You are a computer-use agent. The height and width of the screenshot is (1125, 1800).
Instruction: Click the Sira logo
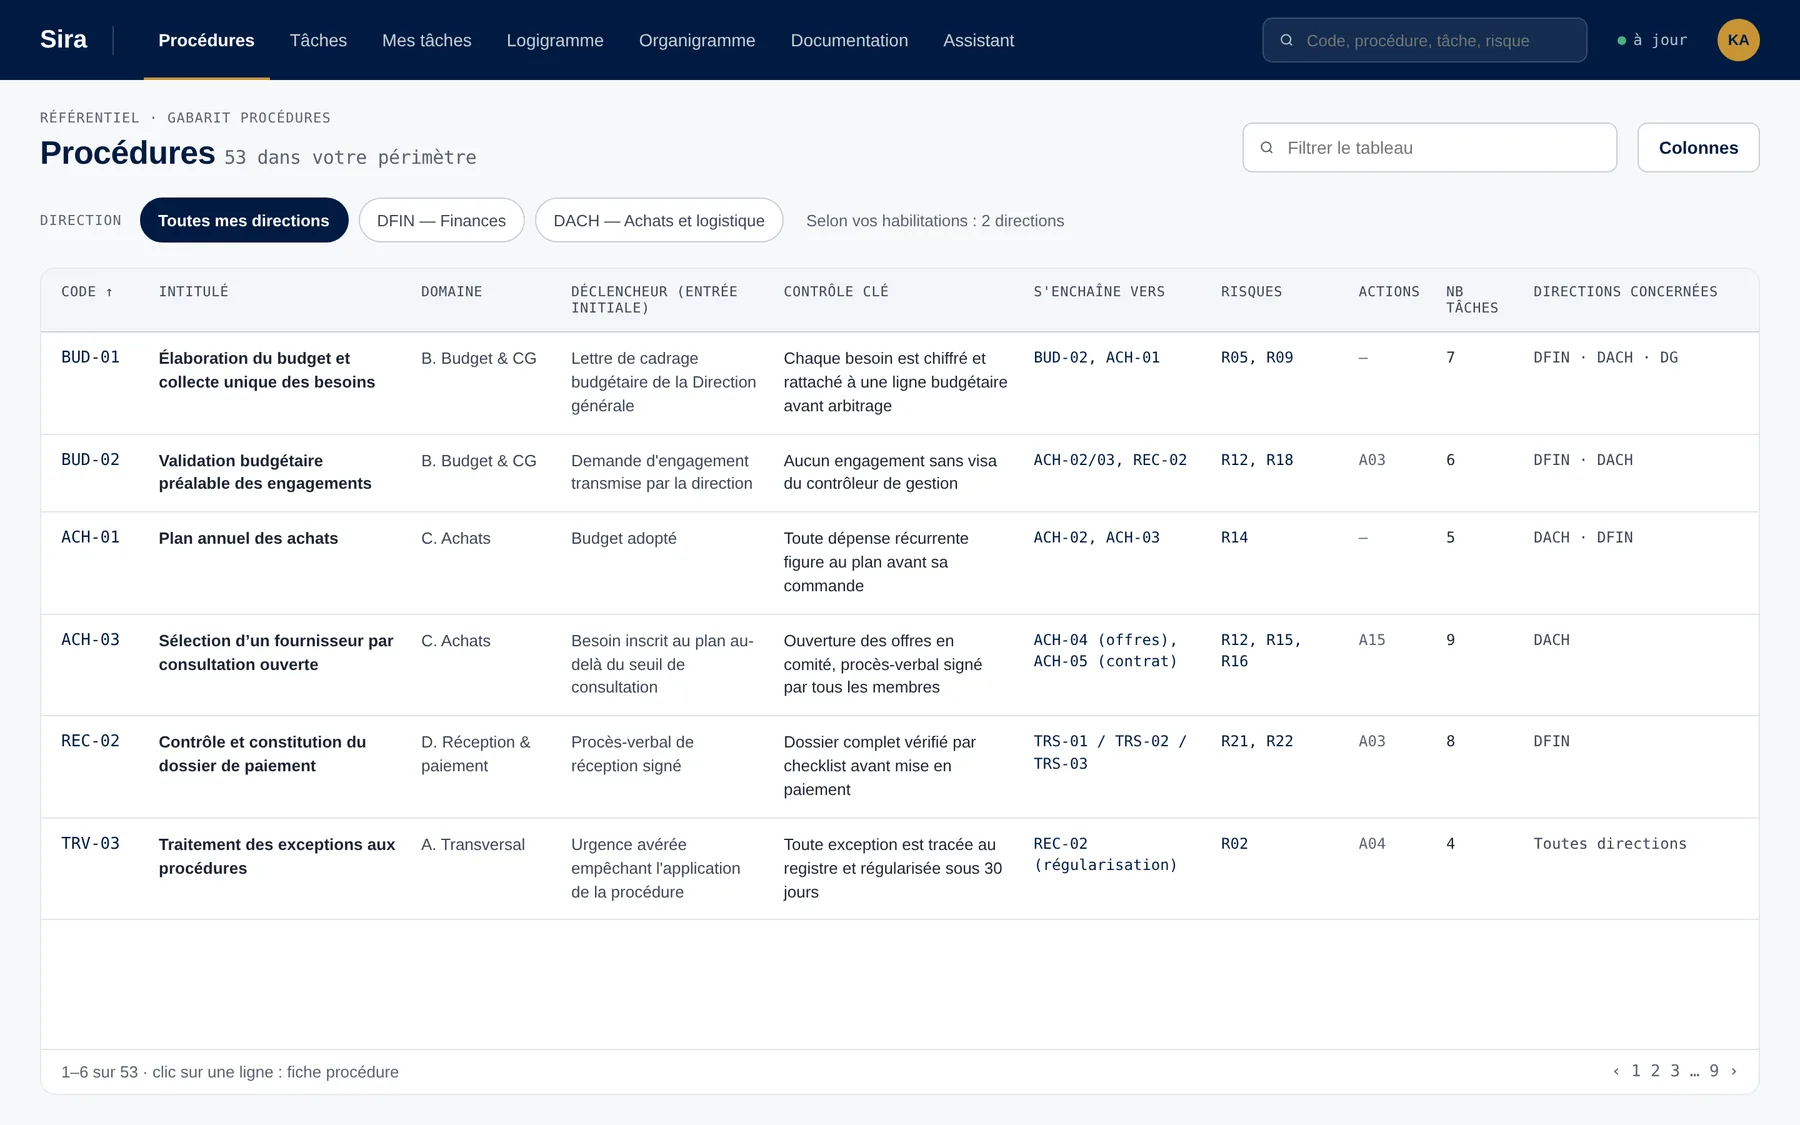pyautogui.click(x=63, y=39)
